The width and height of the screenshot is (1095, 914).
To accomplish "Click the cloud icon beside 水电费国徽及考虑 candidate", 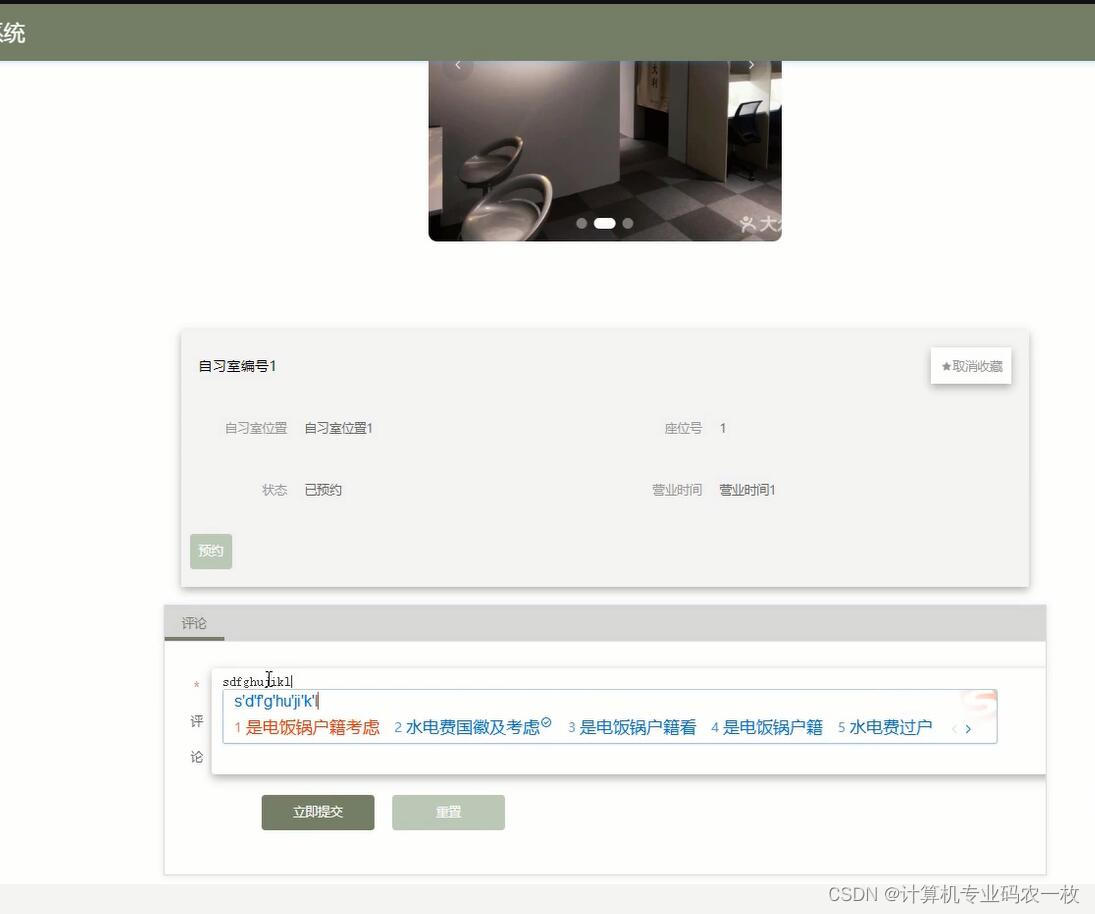I will tap(545, 722).
